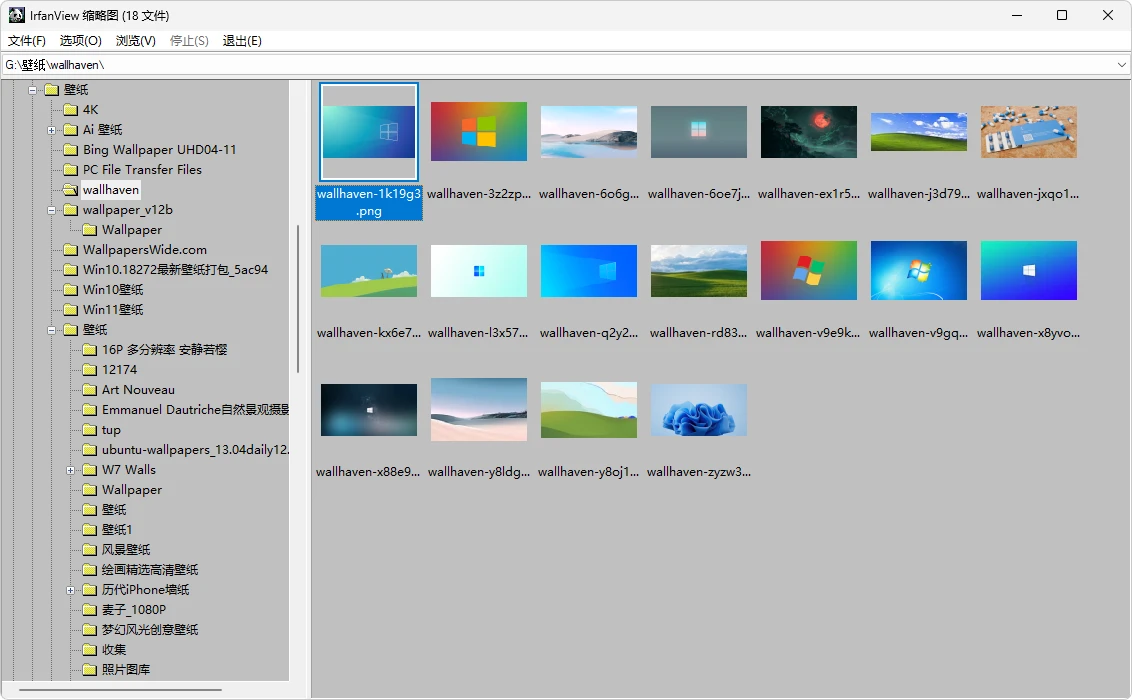The height and width of the screenshot is (700, 1132).
Task: Select the 梦幻风光创意壁纸 folder
Action: click(x=149, y=630)
